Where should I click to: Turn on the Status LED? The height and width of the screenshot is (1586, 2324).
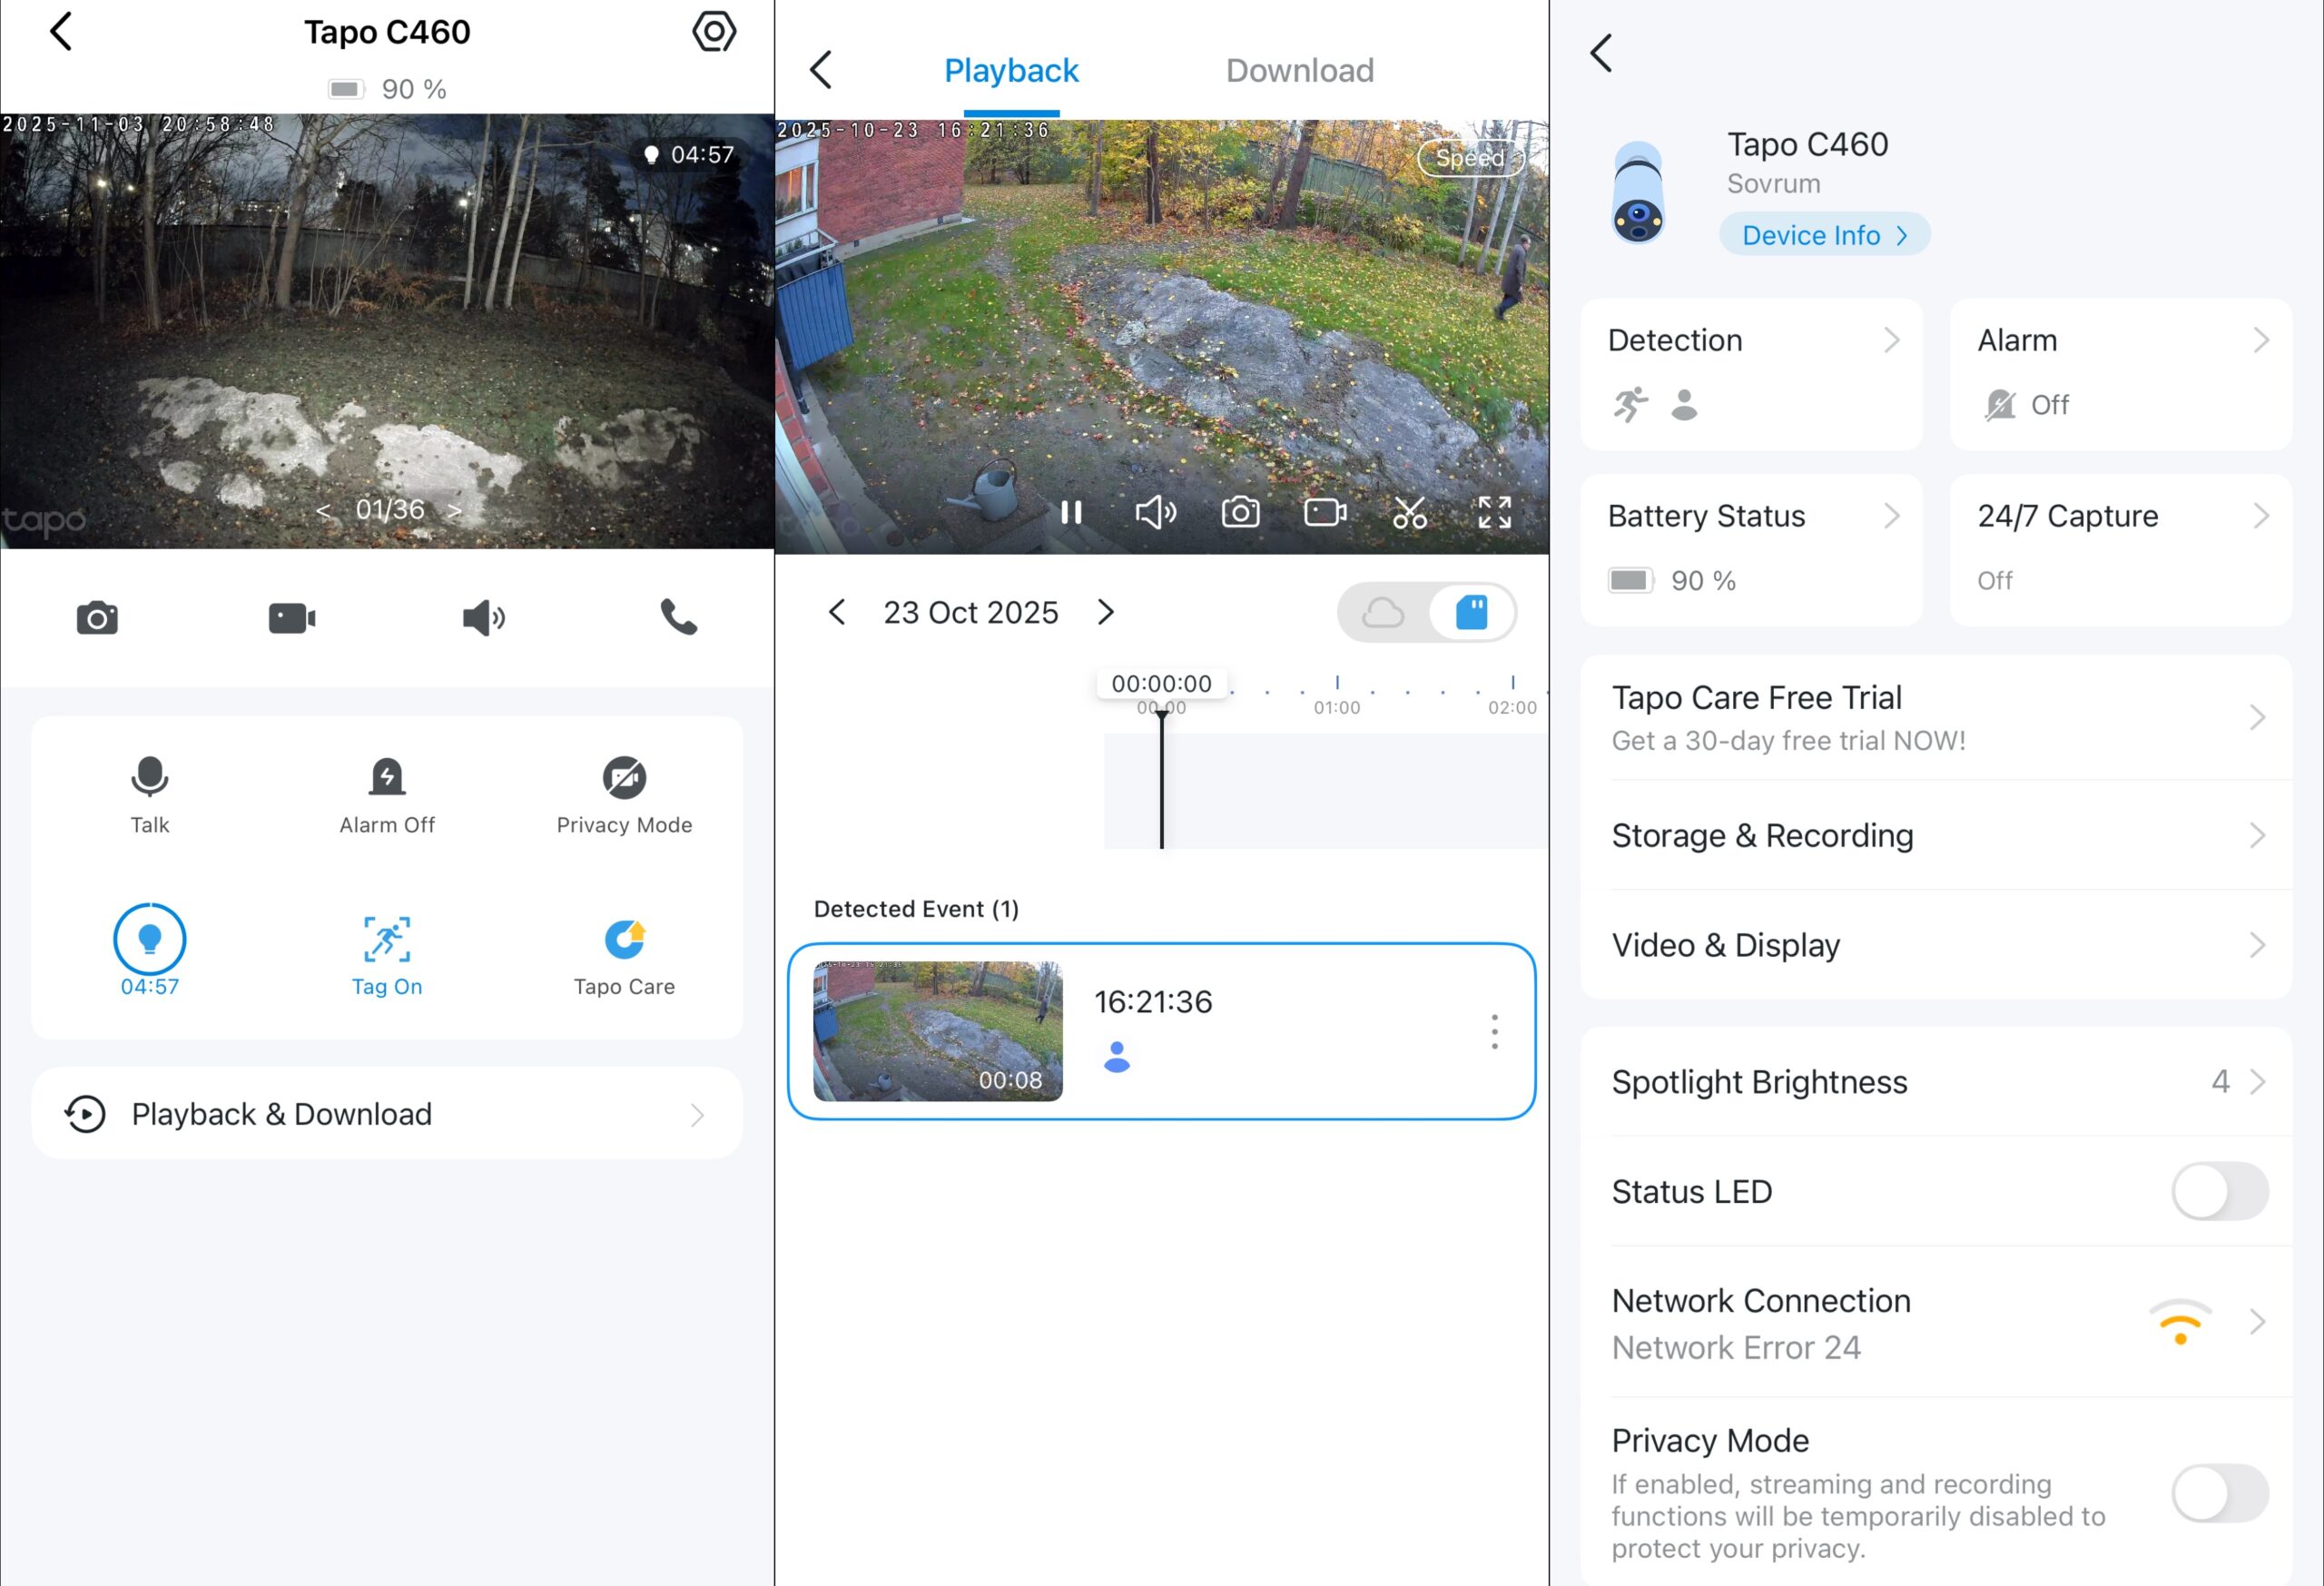click(x=2221, y=1191)
